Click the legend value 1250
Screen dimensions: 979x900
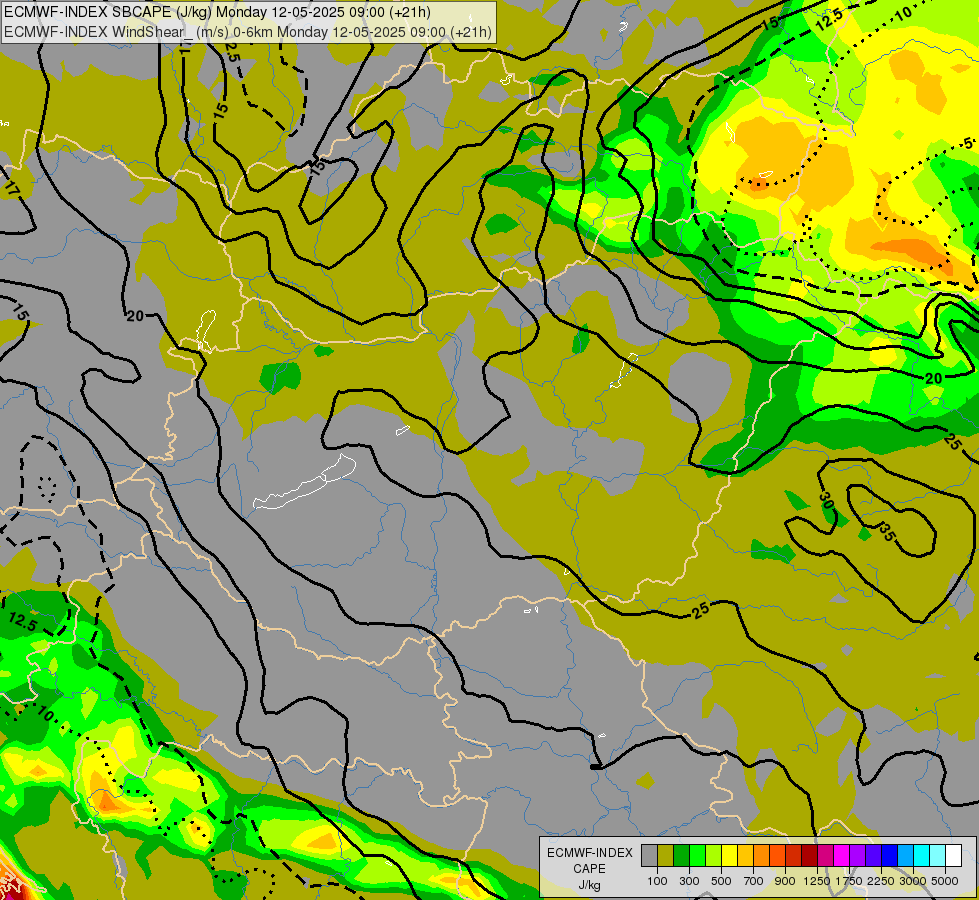tap(817, 881)
